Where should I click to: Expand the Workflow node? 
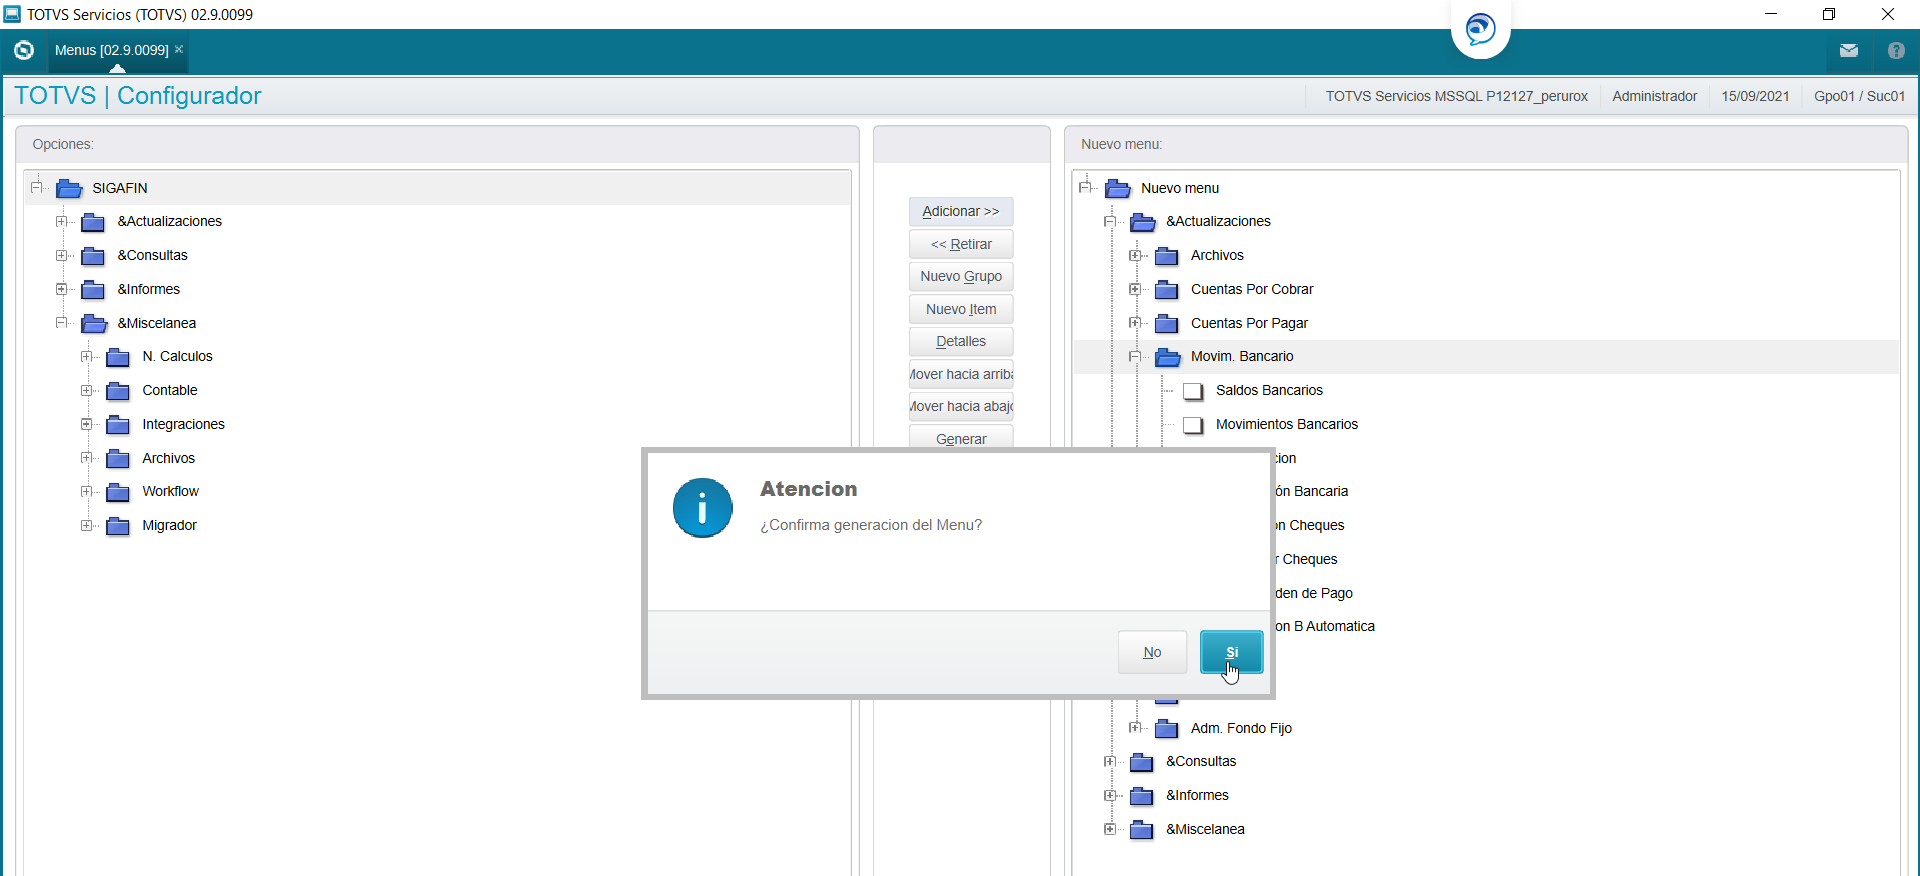point(87,491)
